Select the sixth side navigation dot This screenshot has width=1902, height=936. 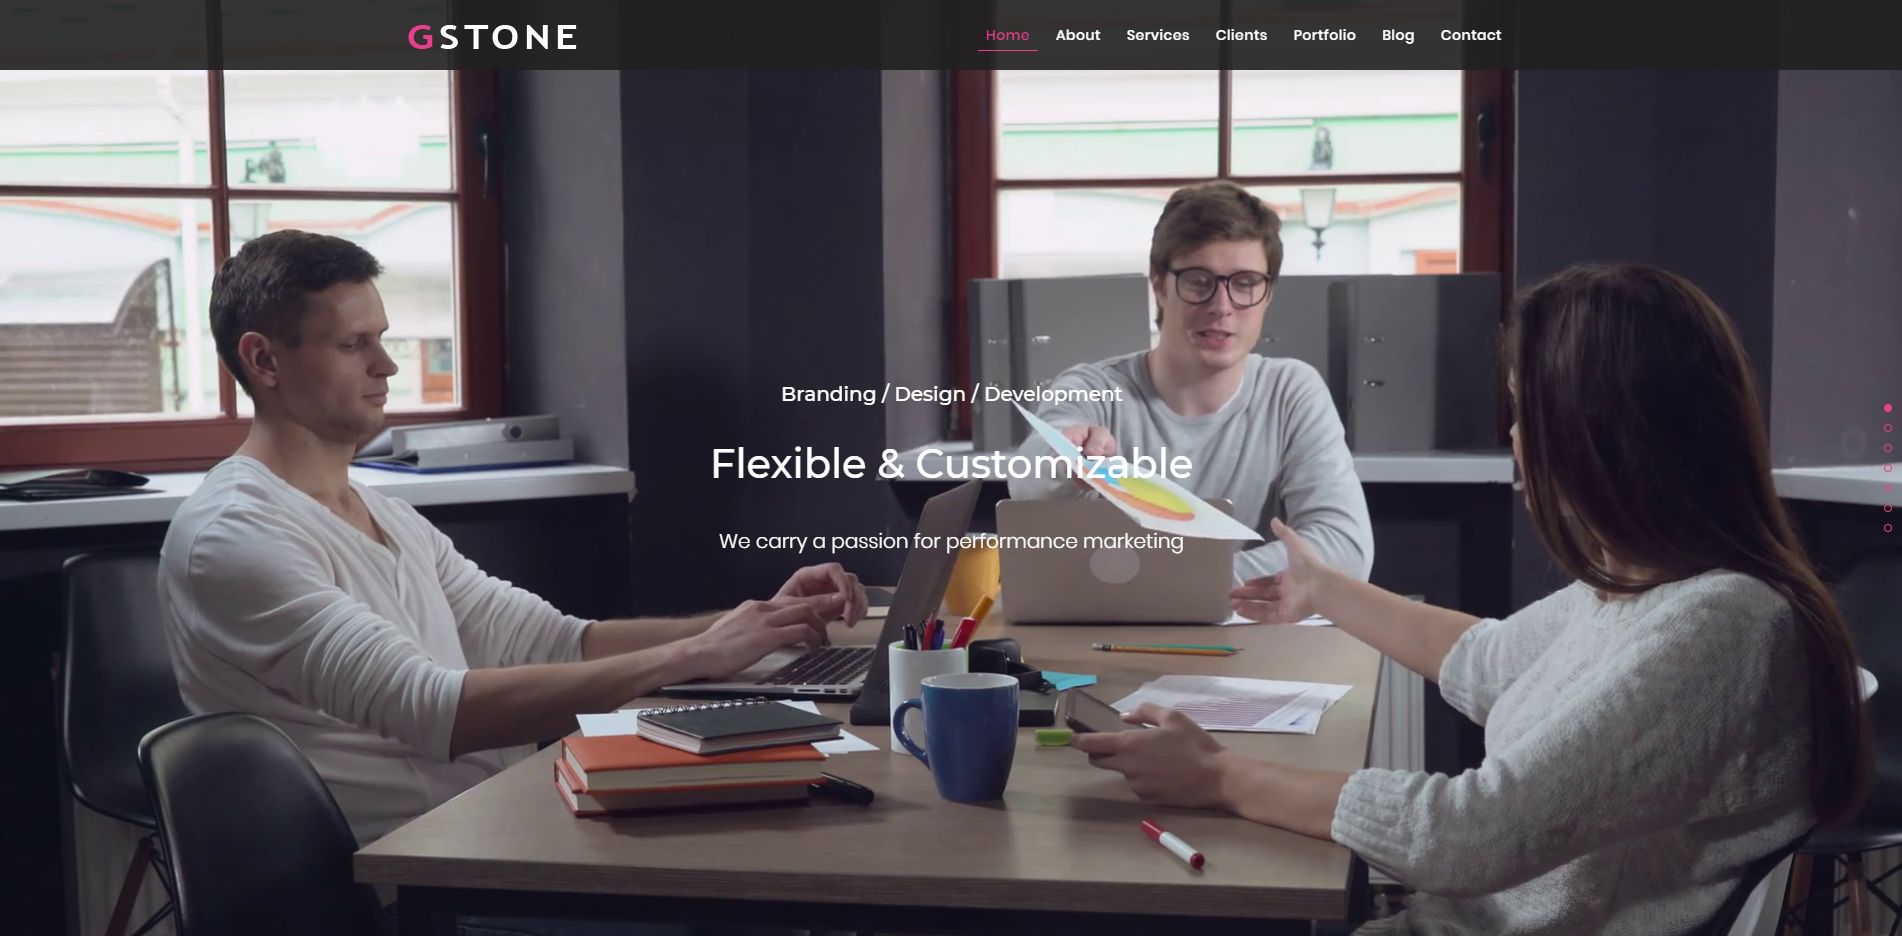(1887, 508)
